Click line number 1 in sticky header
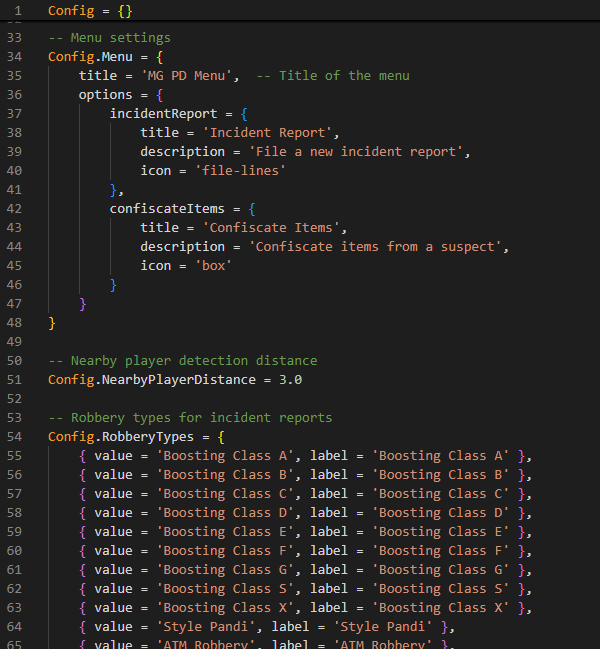The height and width of the screenshot is (649, 600). (18, 11)
